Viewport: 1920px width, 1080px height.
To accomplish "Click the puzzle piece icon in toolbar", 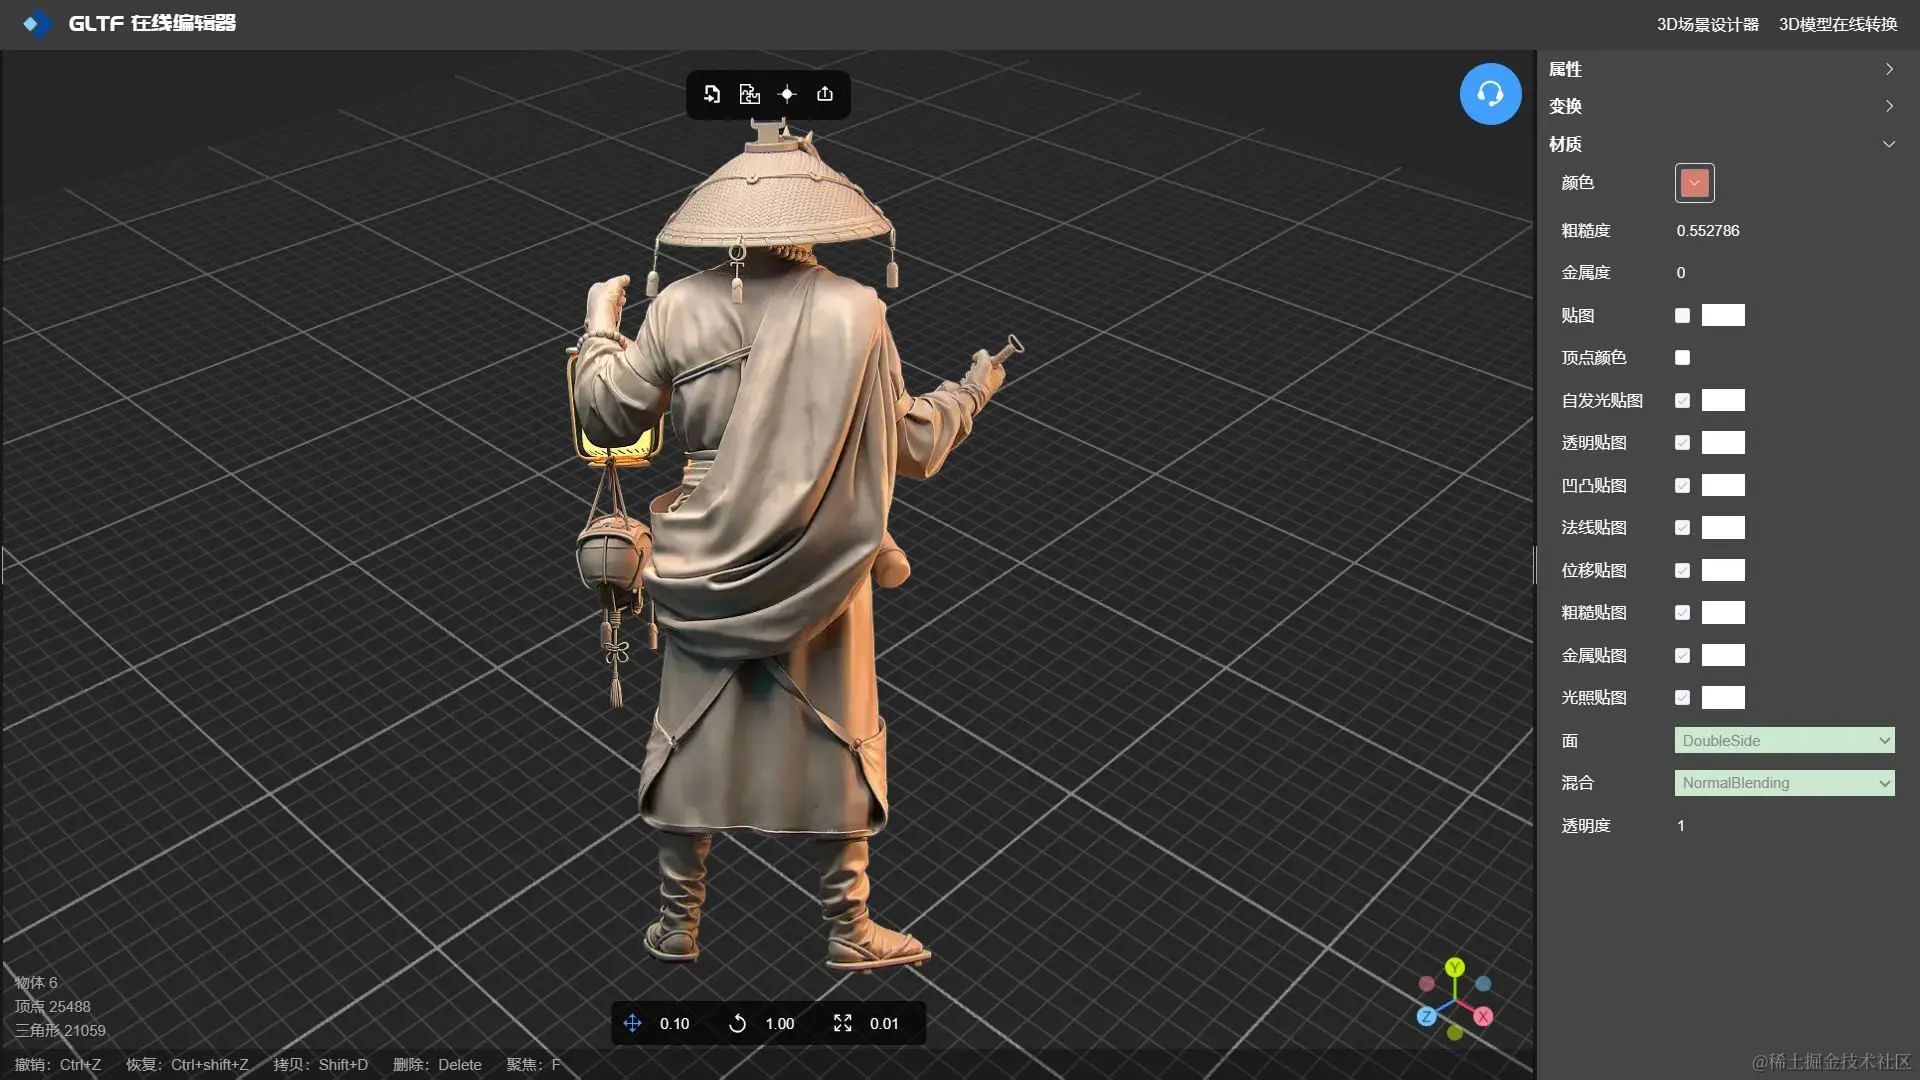I will (x=749, y=94).
